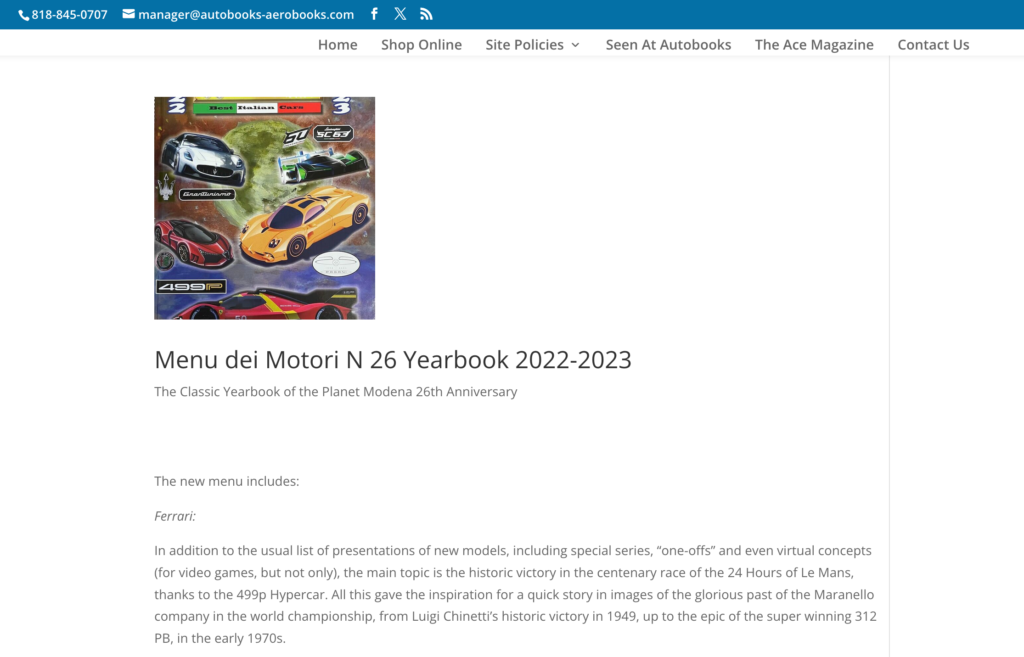This screenshot has width=1024, height=657.
Task: Open the X (Twitter) icon link
Action: coord(400,14)
